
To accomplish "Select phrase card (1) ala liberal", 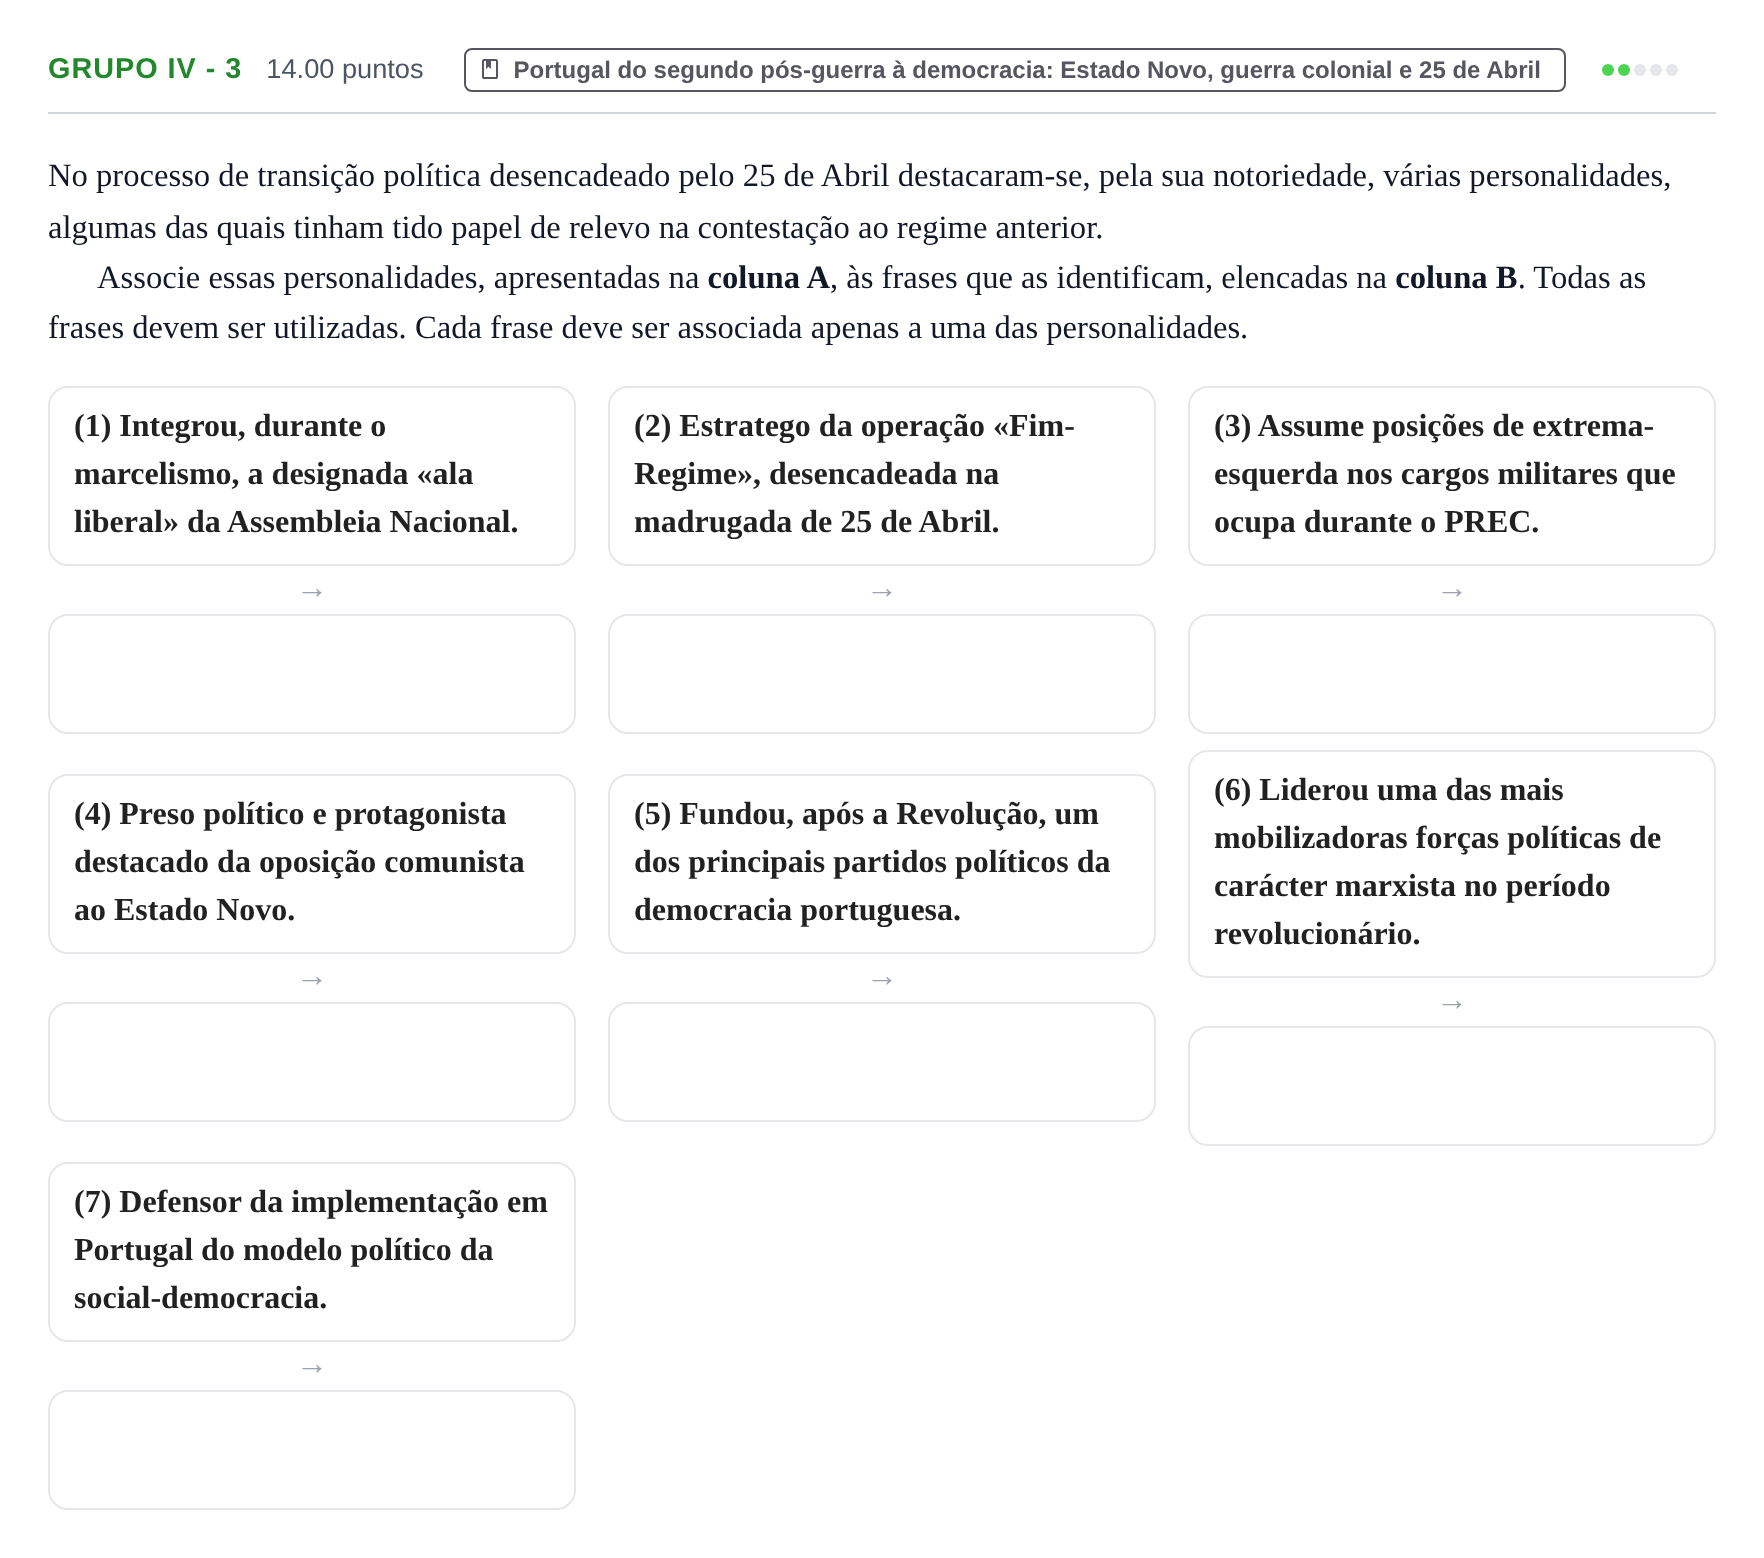I will [x=312, y=476].
